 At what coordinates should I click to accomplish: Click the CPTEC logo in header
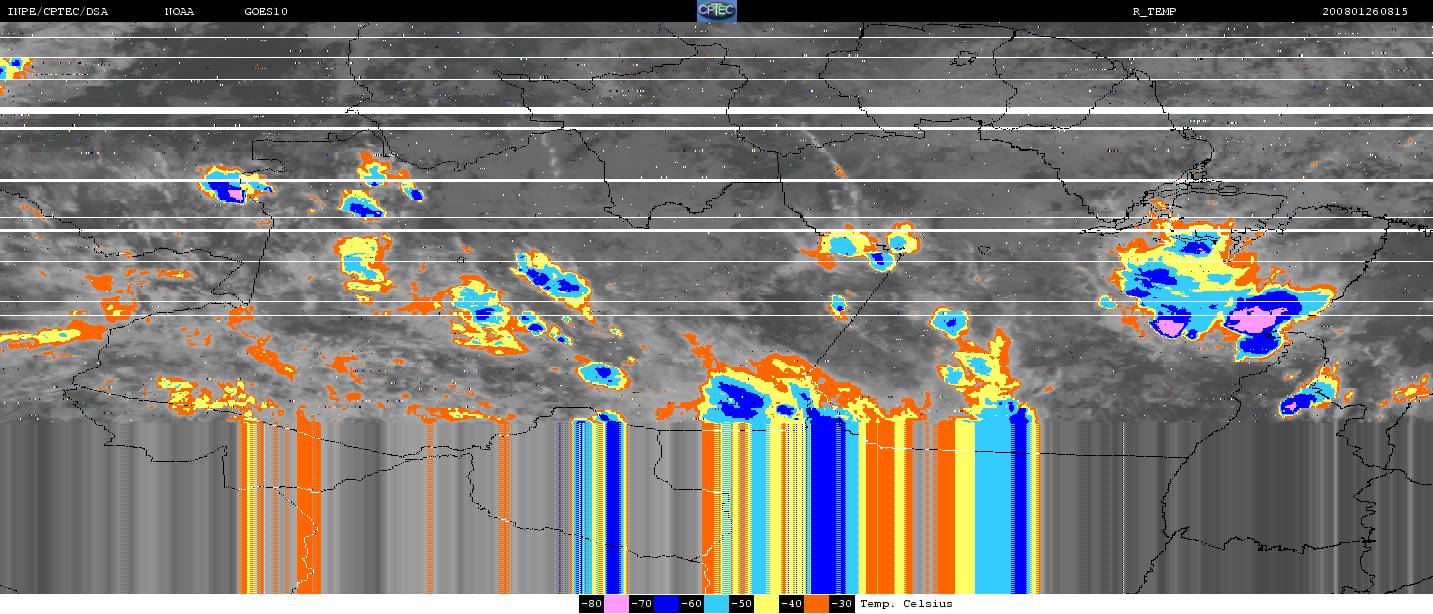coord(716,11)
